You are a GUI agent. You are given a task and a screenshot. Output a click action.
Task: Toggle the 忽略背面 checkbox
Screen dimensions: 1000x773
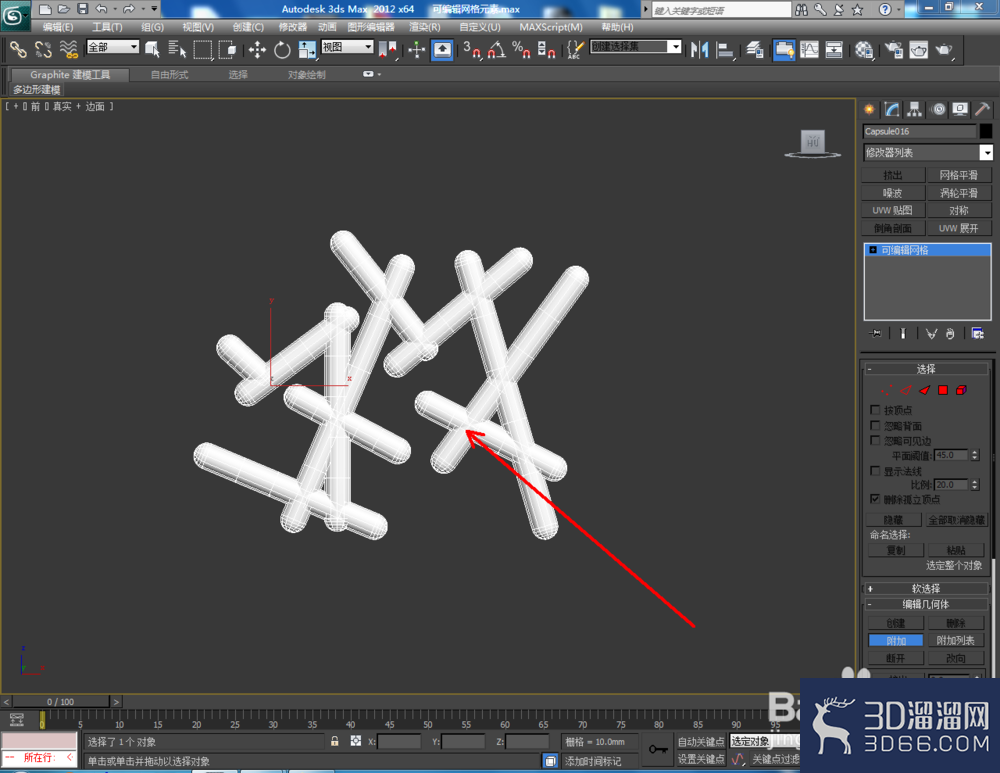click(875, 425)
